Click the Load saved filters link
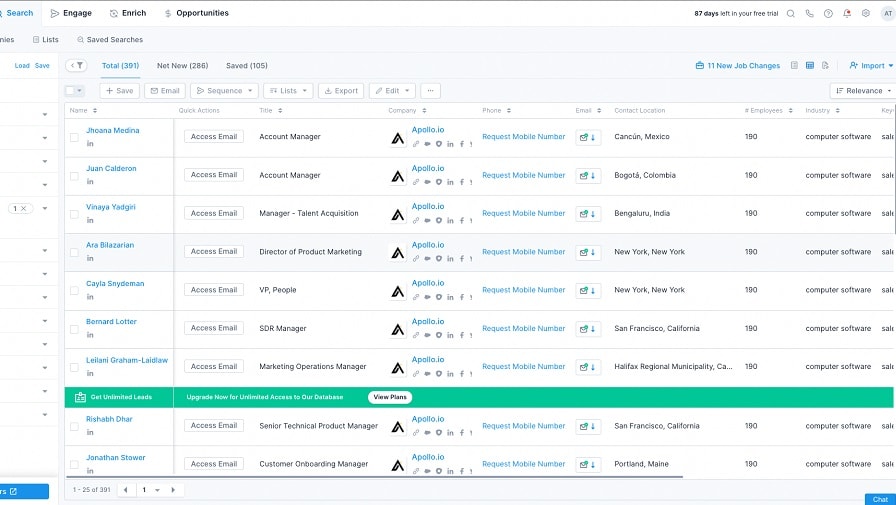This screenshot has width=896, height=505. click(22, 66)
